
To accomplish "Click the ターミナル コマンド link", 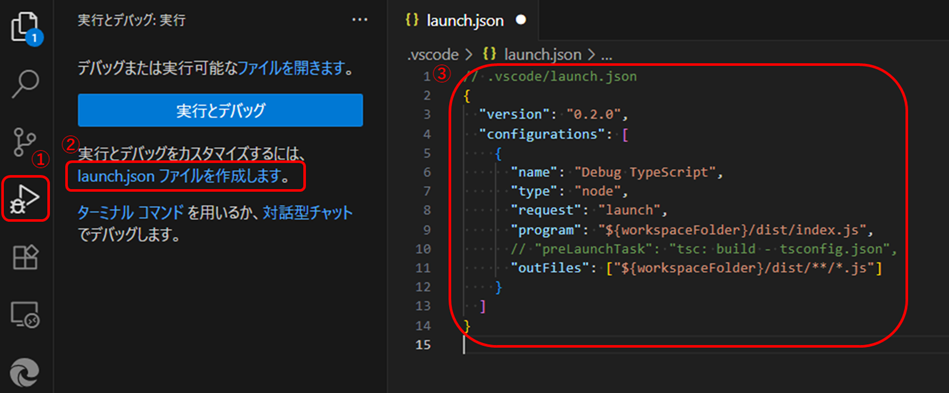I will 131,213.
